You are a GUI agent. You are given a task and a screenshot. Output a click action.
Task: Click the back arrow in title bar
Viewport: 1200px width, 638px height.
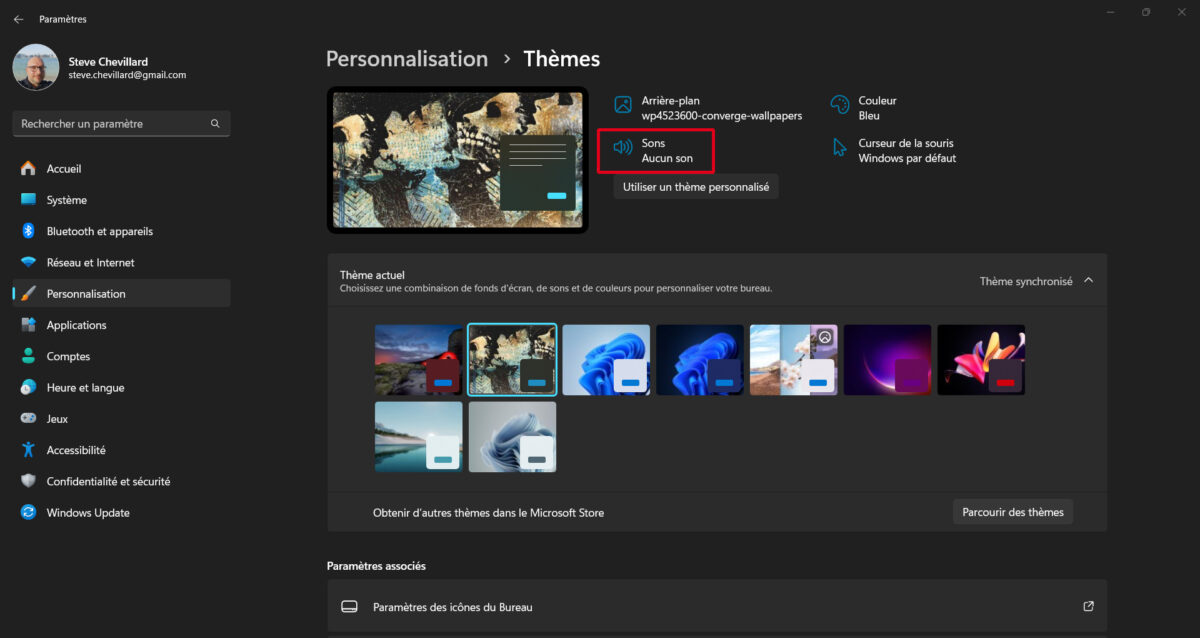[x=18, y=19]
